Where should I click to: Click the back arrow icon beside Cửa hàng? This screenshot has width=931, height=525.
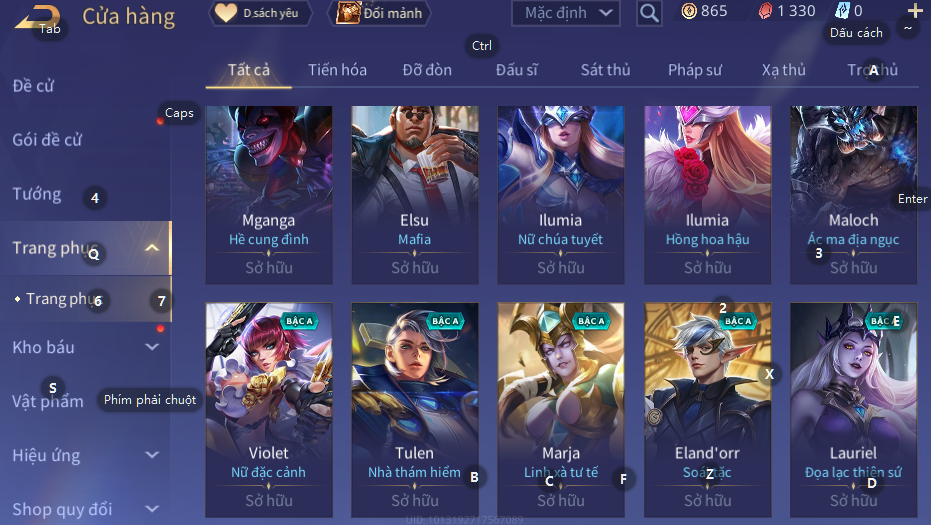(x=37, y=17)
